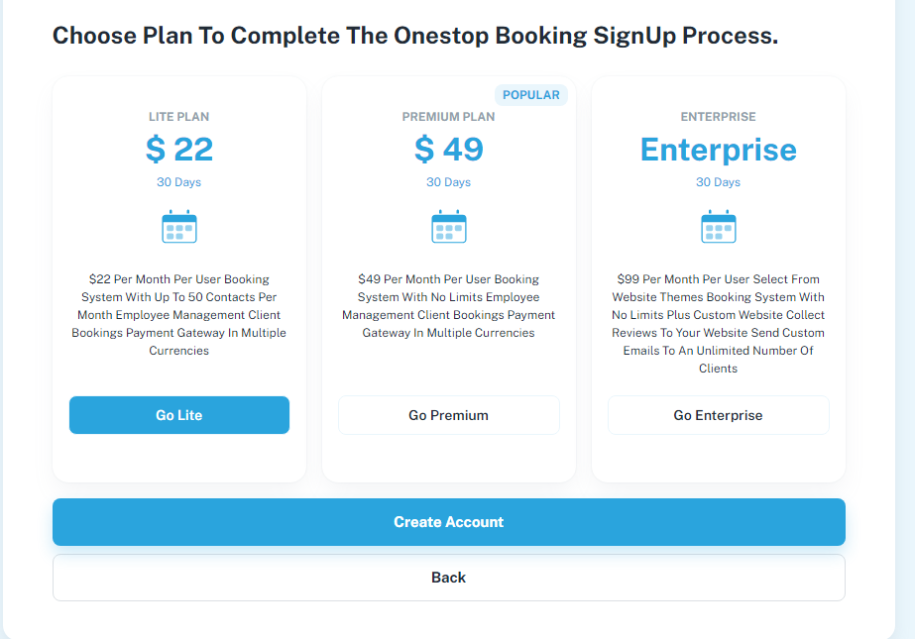Click the Enterprise plan description text

coord(718,323)
